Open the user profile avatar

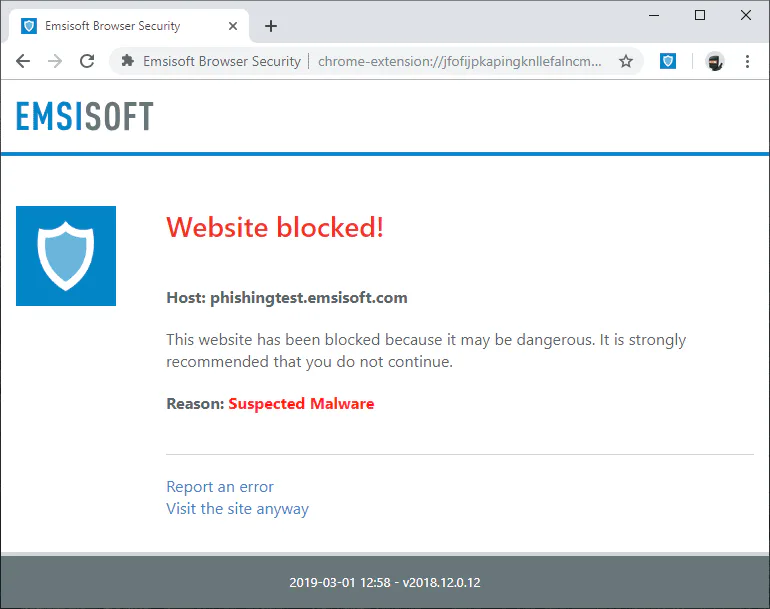click(715, 61)
